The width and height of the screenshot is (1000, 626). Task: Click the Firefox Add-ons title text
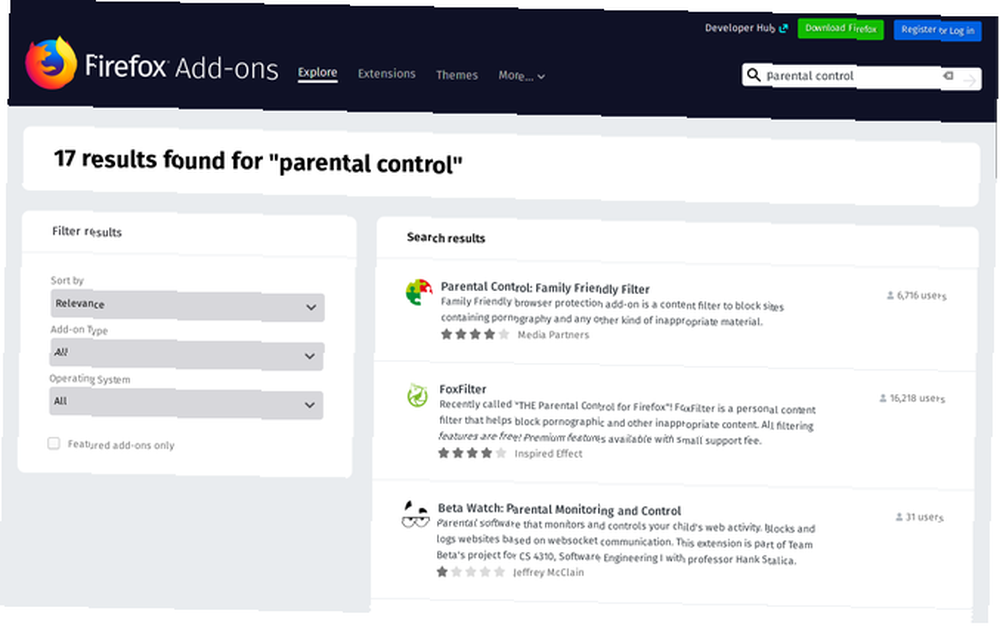(x=182, y=67)
